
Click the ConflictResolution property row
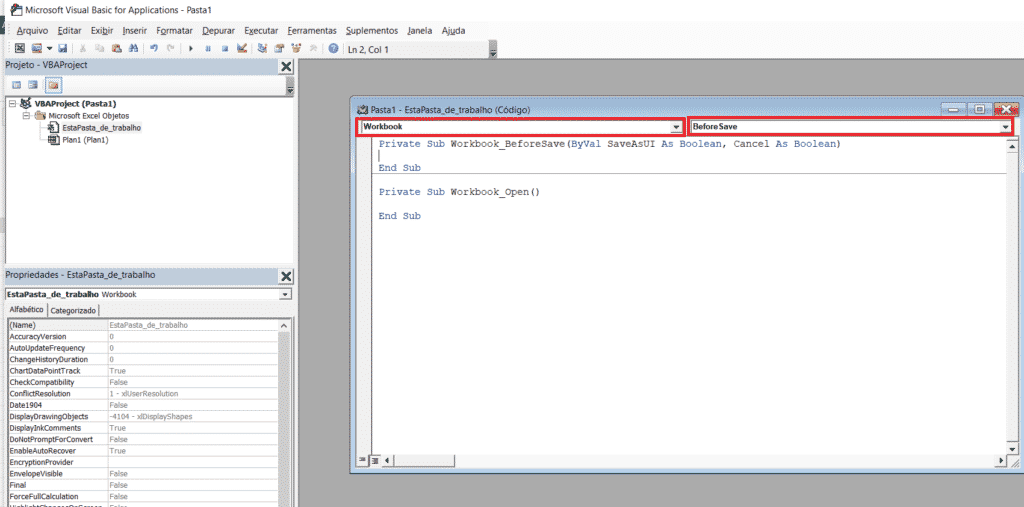coord(142,394)
